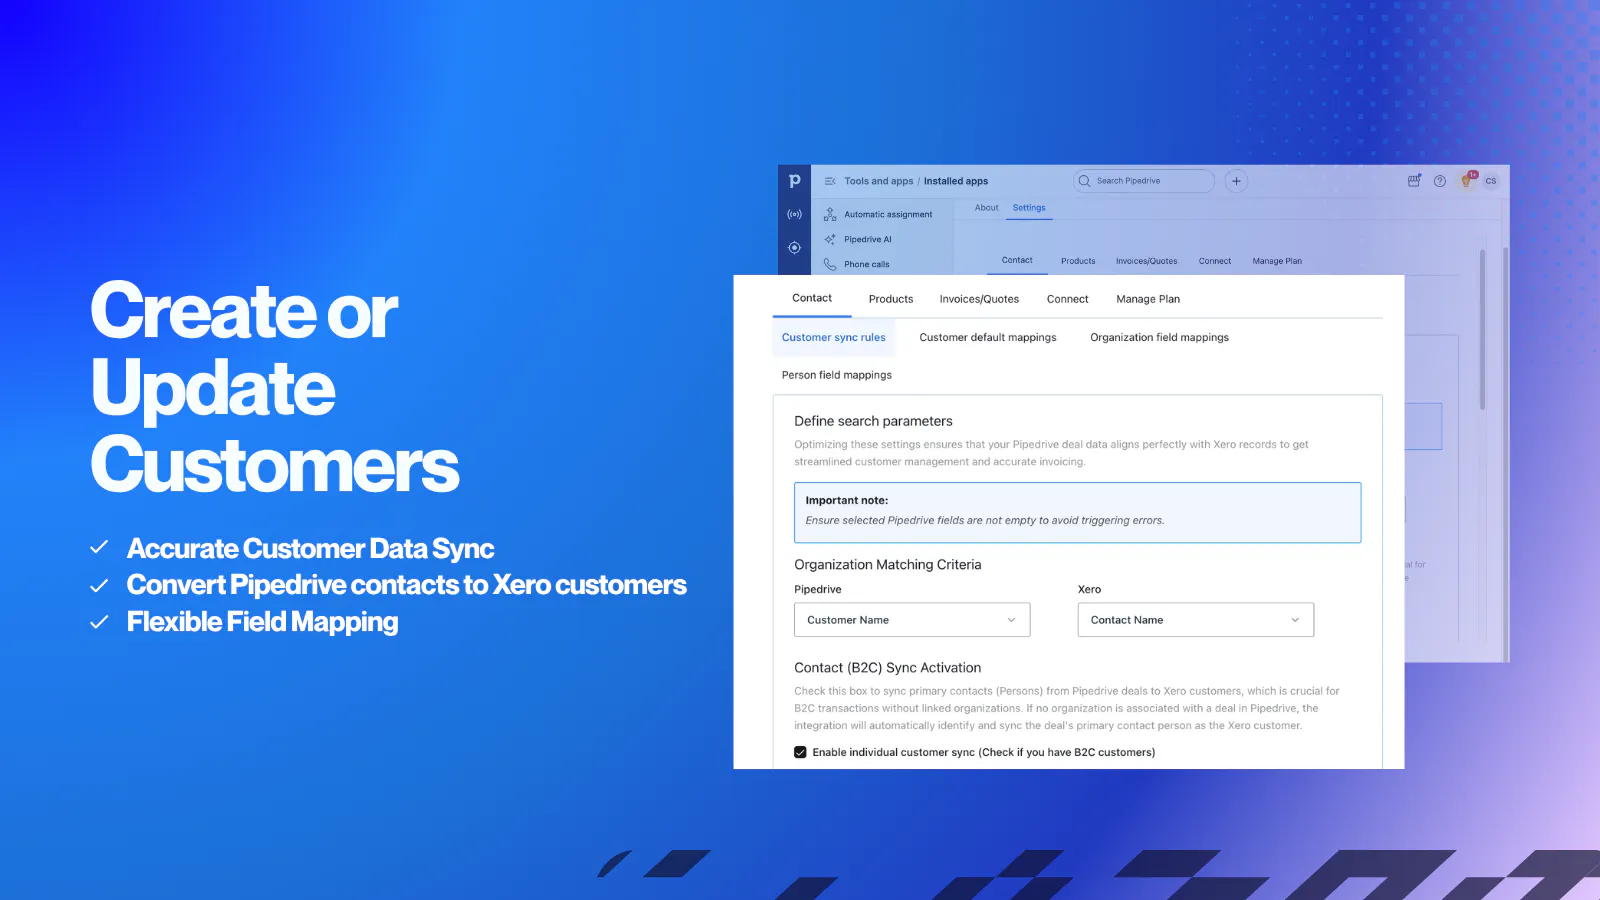This screenshot has height=900, width=1600.
Task: Open Phone calls in the side menu
Action: point(867,264)
